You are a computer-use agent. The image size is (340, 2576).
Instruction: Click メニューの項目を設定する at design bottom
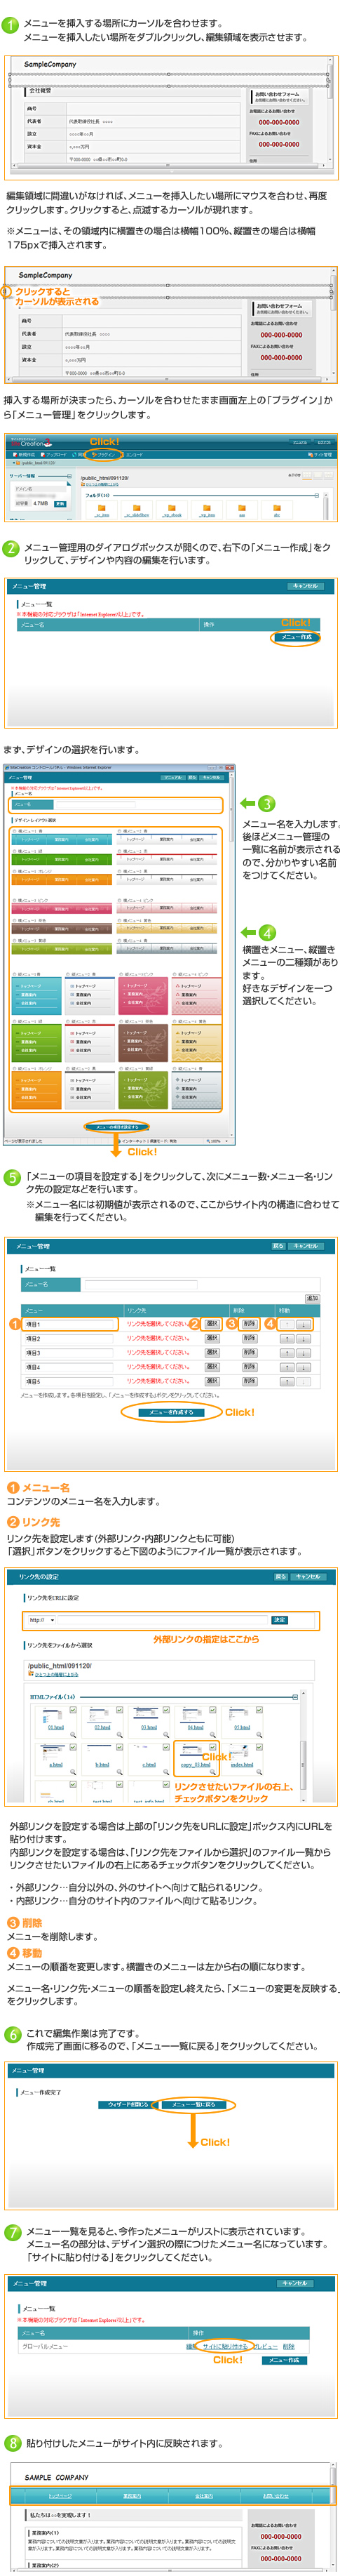coord(116,1126)
